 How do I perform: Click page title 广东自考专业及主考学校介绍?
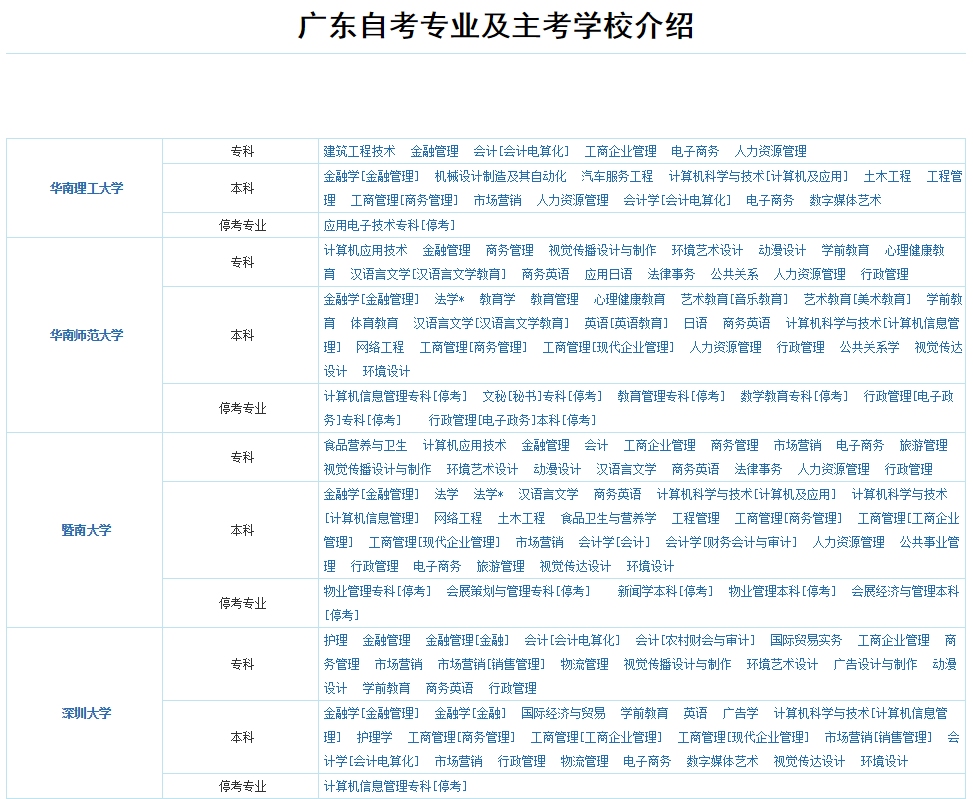pos(495,25)
